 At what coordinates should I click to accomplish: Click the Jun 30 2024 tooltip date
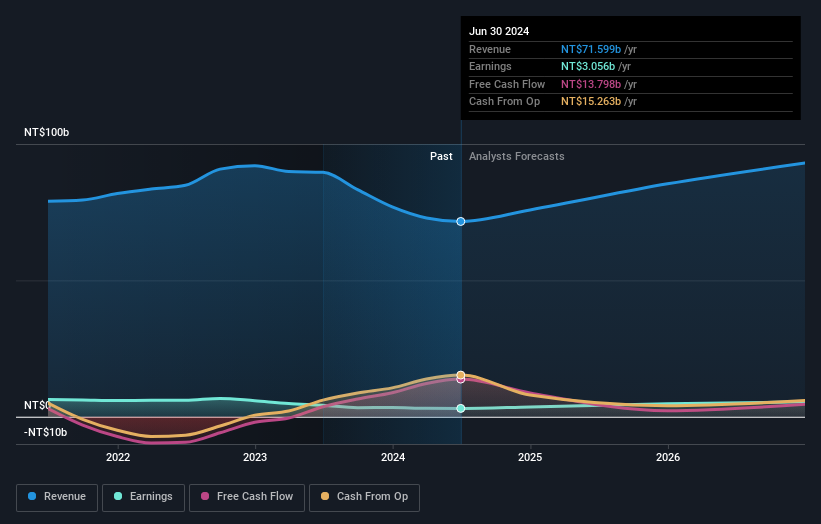coord(499,31)
